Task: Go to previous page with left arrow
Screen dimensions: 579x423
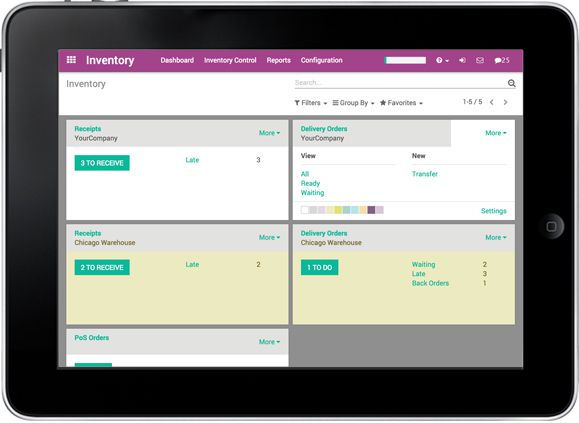Action: tap(491, 102)
